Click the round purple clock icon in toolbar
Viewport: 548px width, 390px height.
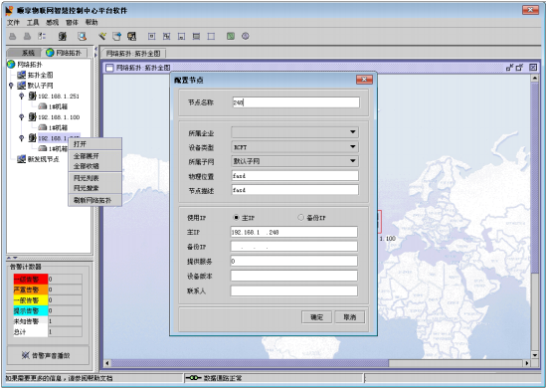pos(246,36)
